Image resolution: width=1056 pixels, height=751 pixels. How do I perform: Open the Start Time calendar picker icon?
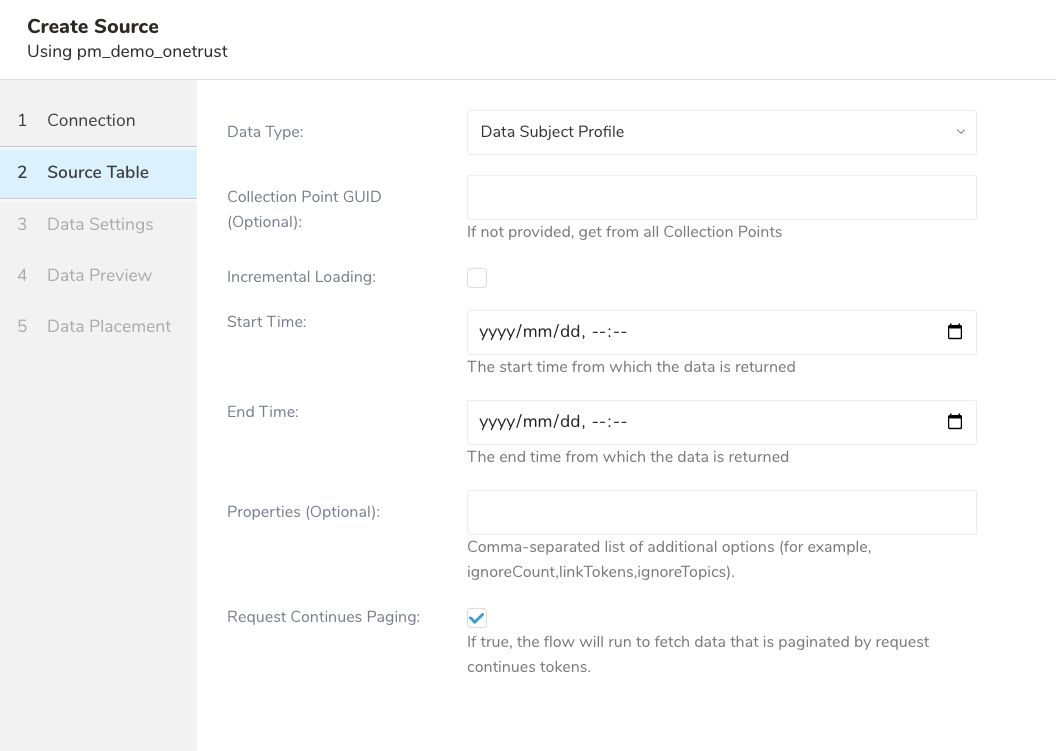955,332
